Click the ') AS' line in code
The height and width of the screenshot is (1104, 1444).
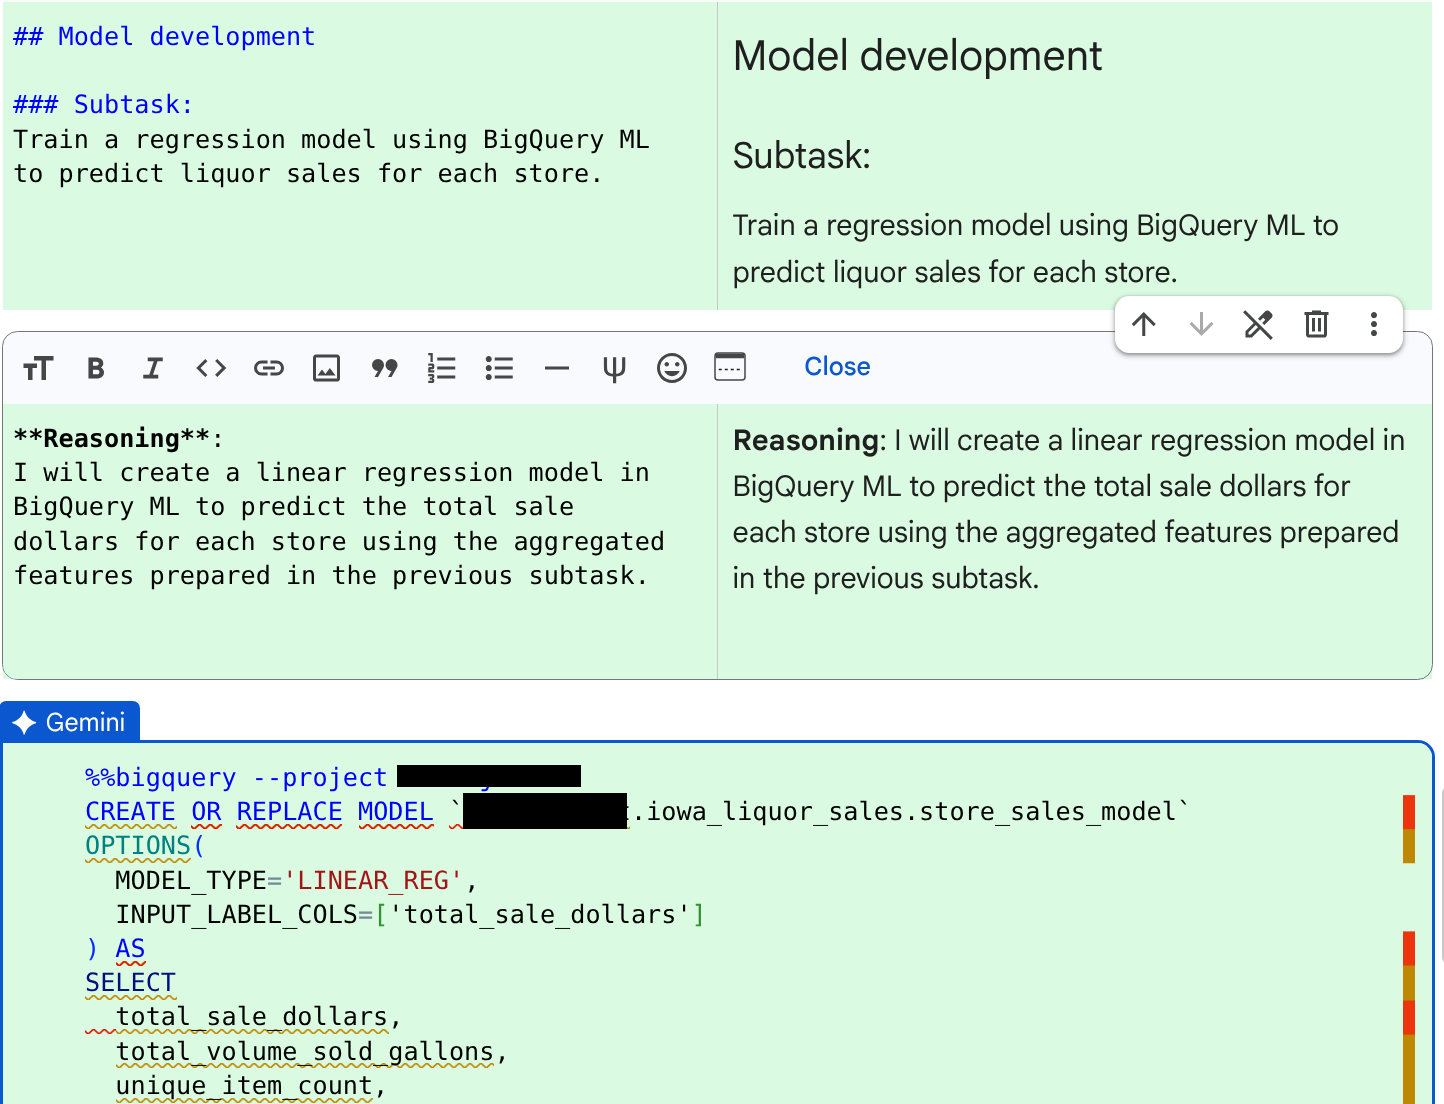115,948
